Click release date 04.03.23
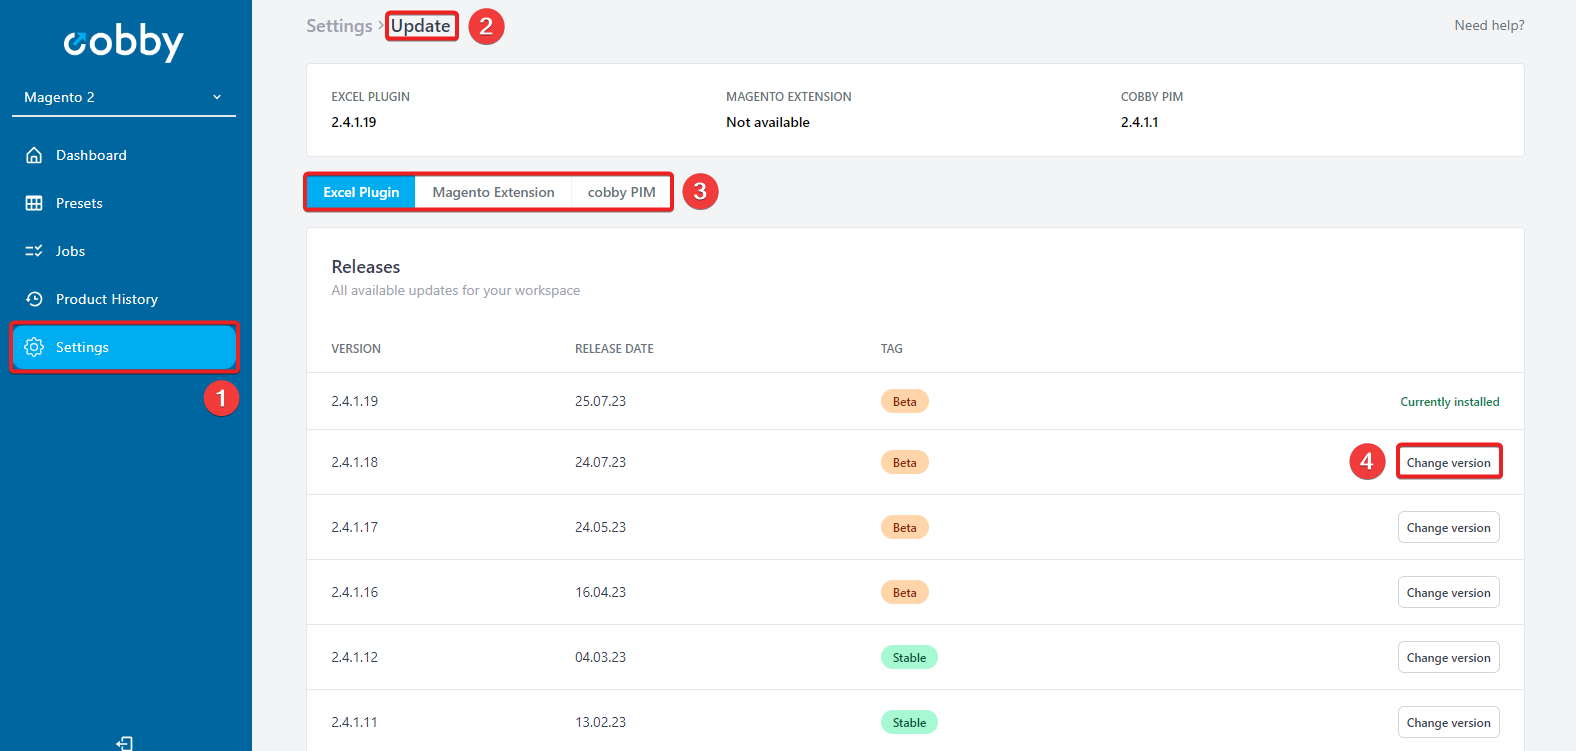 point(600,657)
